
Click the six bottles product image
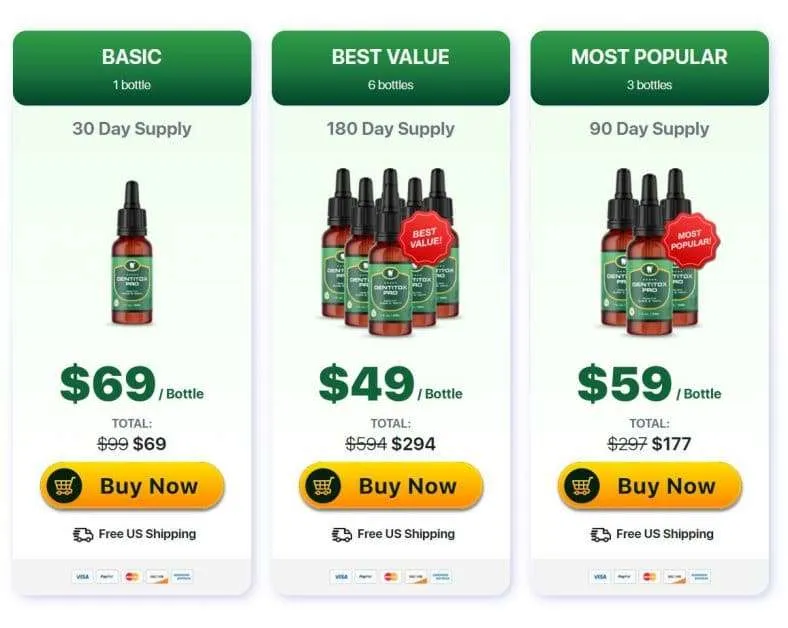390,252
